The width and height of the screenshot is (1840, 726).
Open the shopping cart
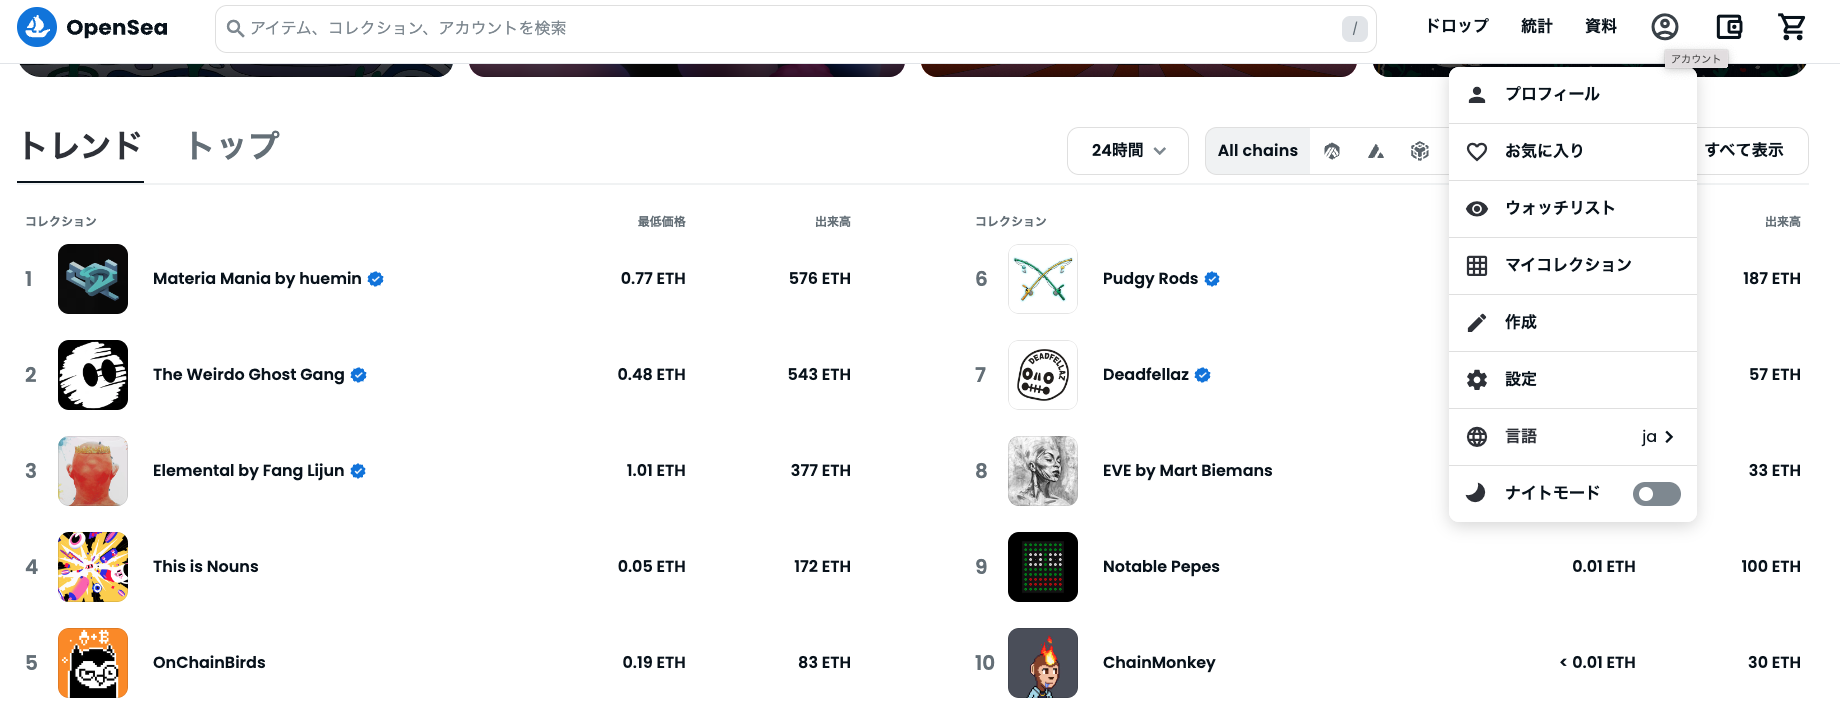pos(1792,27)
